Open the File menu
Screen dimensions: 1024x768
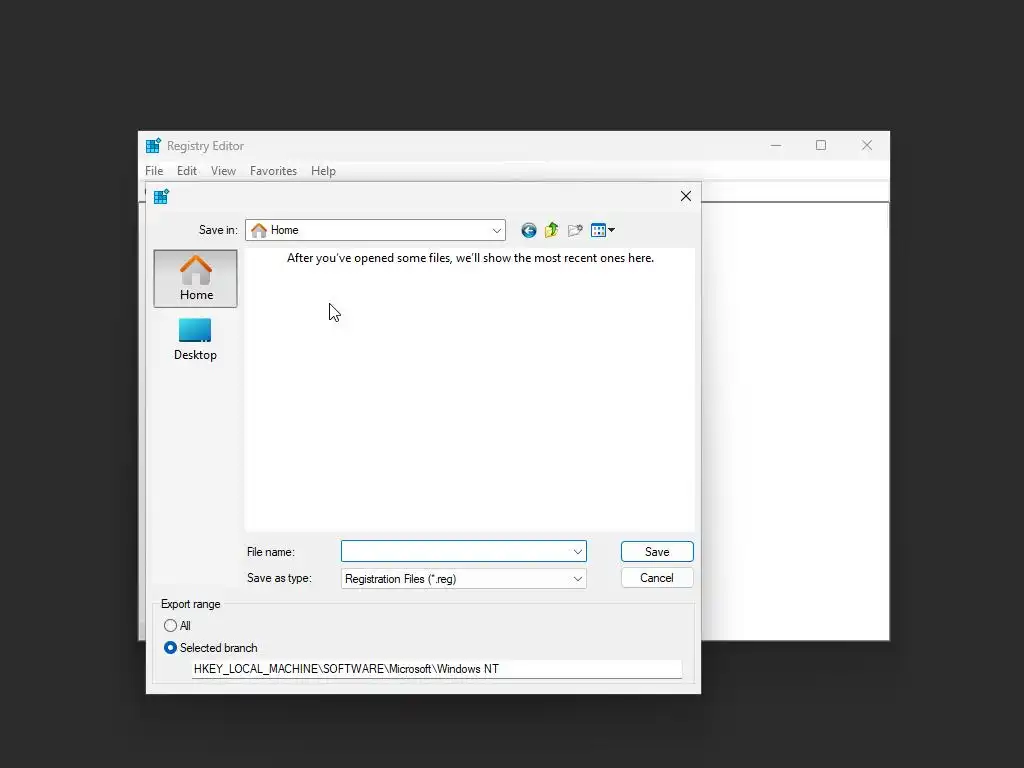[154, 171]
